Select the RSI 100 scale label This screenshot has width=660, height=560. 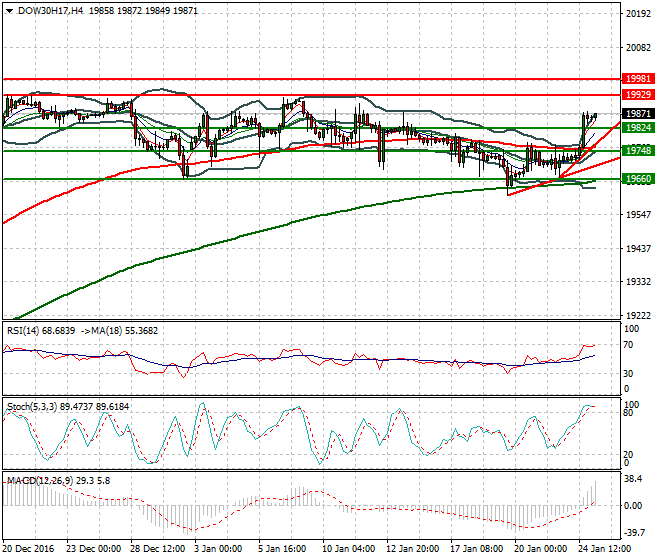(x=631, y=329)
